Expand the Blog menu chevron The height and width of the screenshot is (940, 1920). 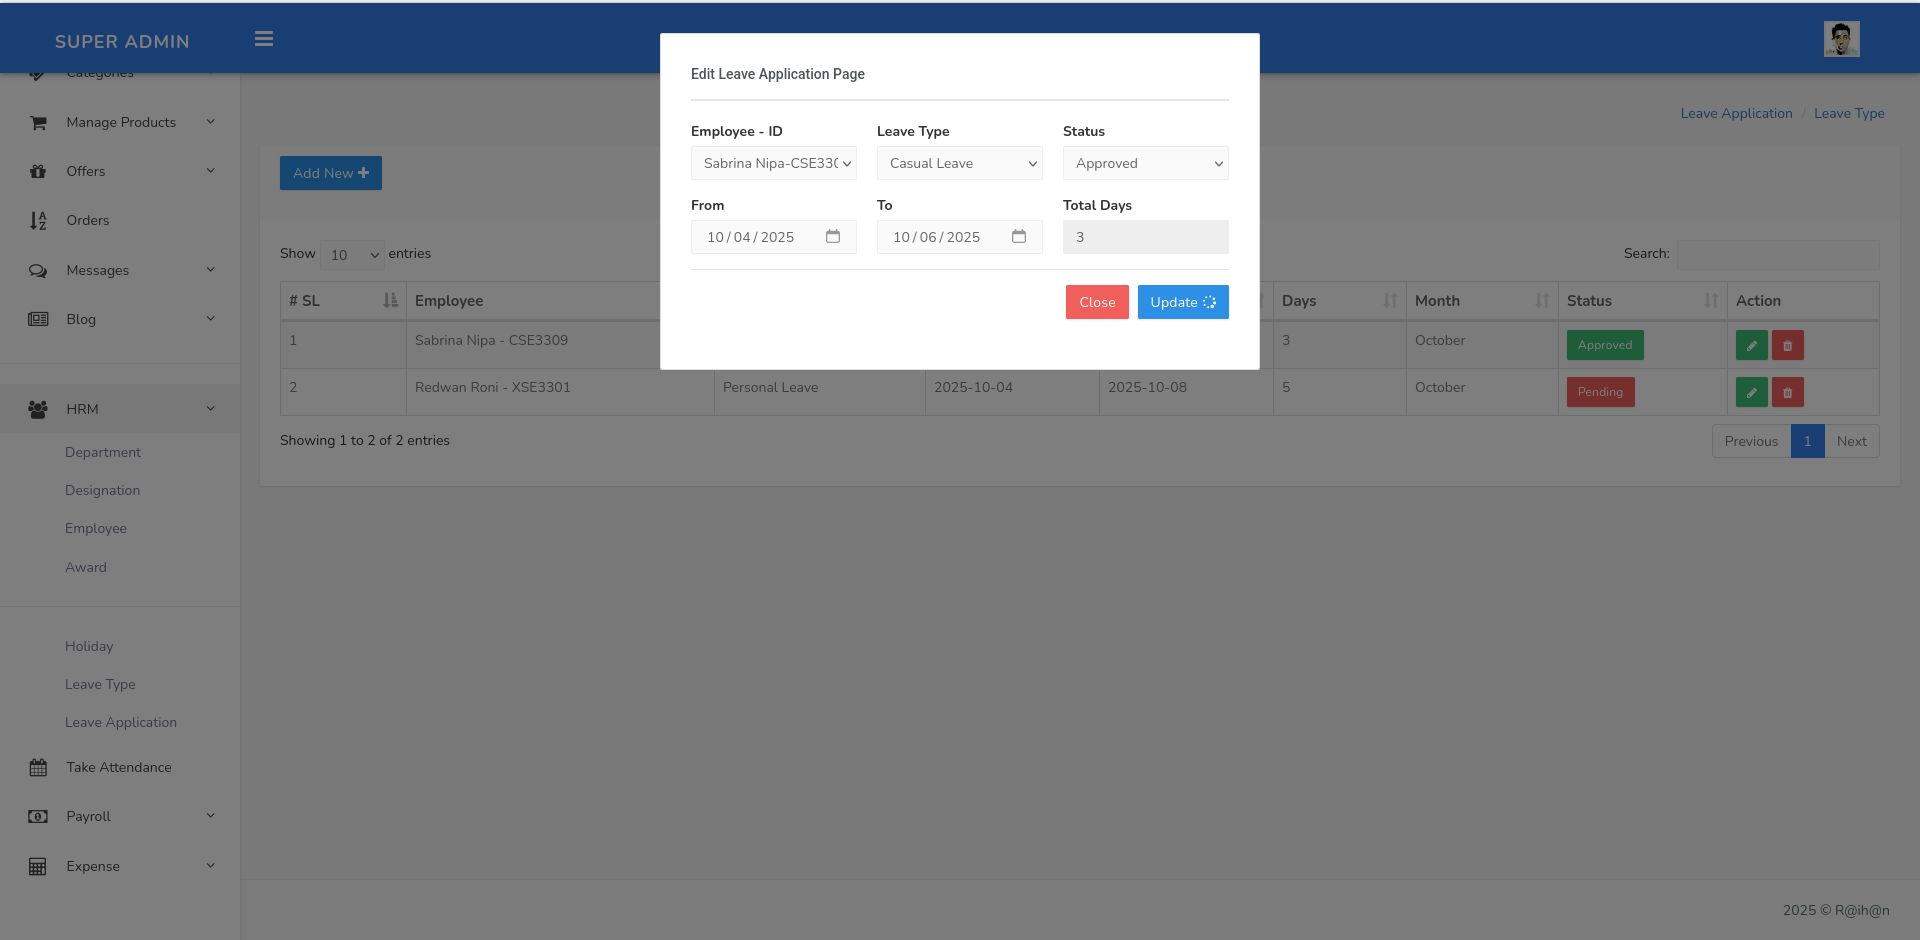coord(210,319)
